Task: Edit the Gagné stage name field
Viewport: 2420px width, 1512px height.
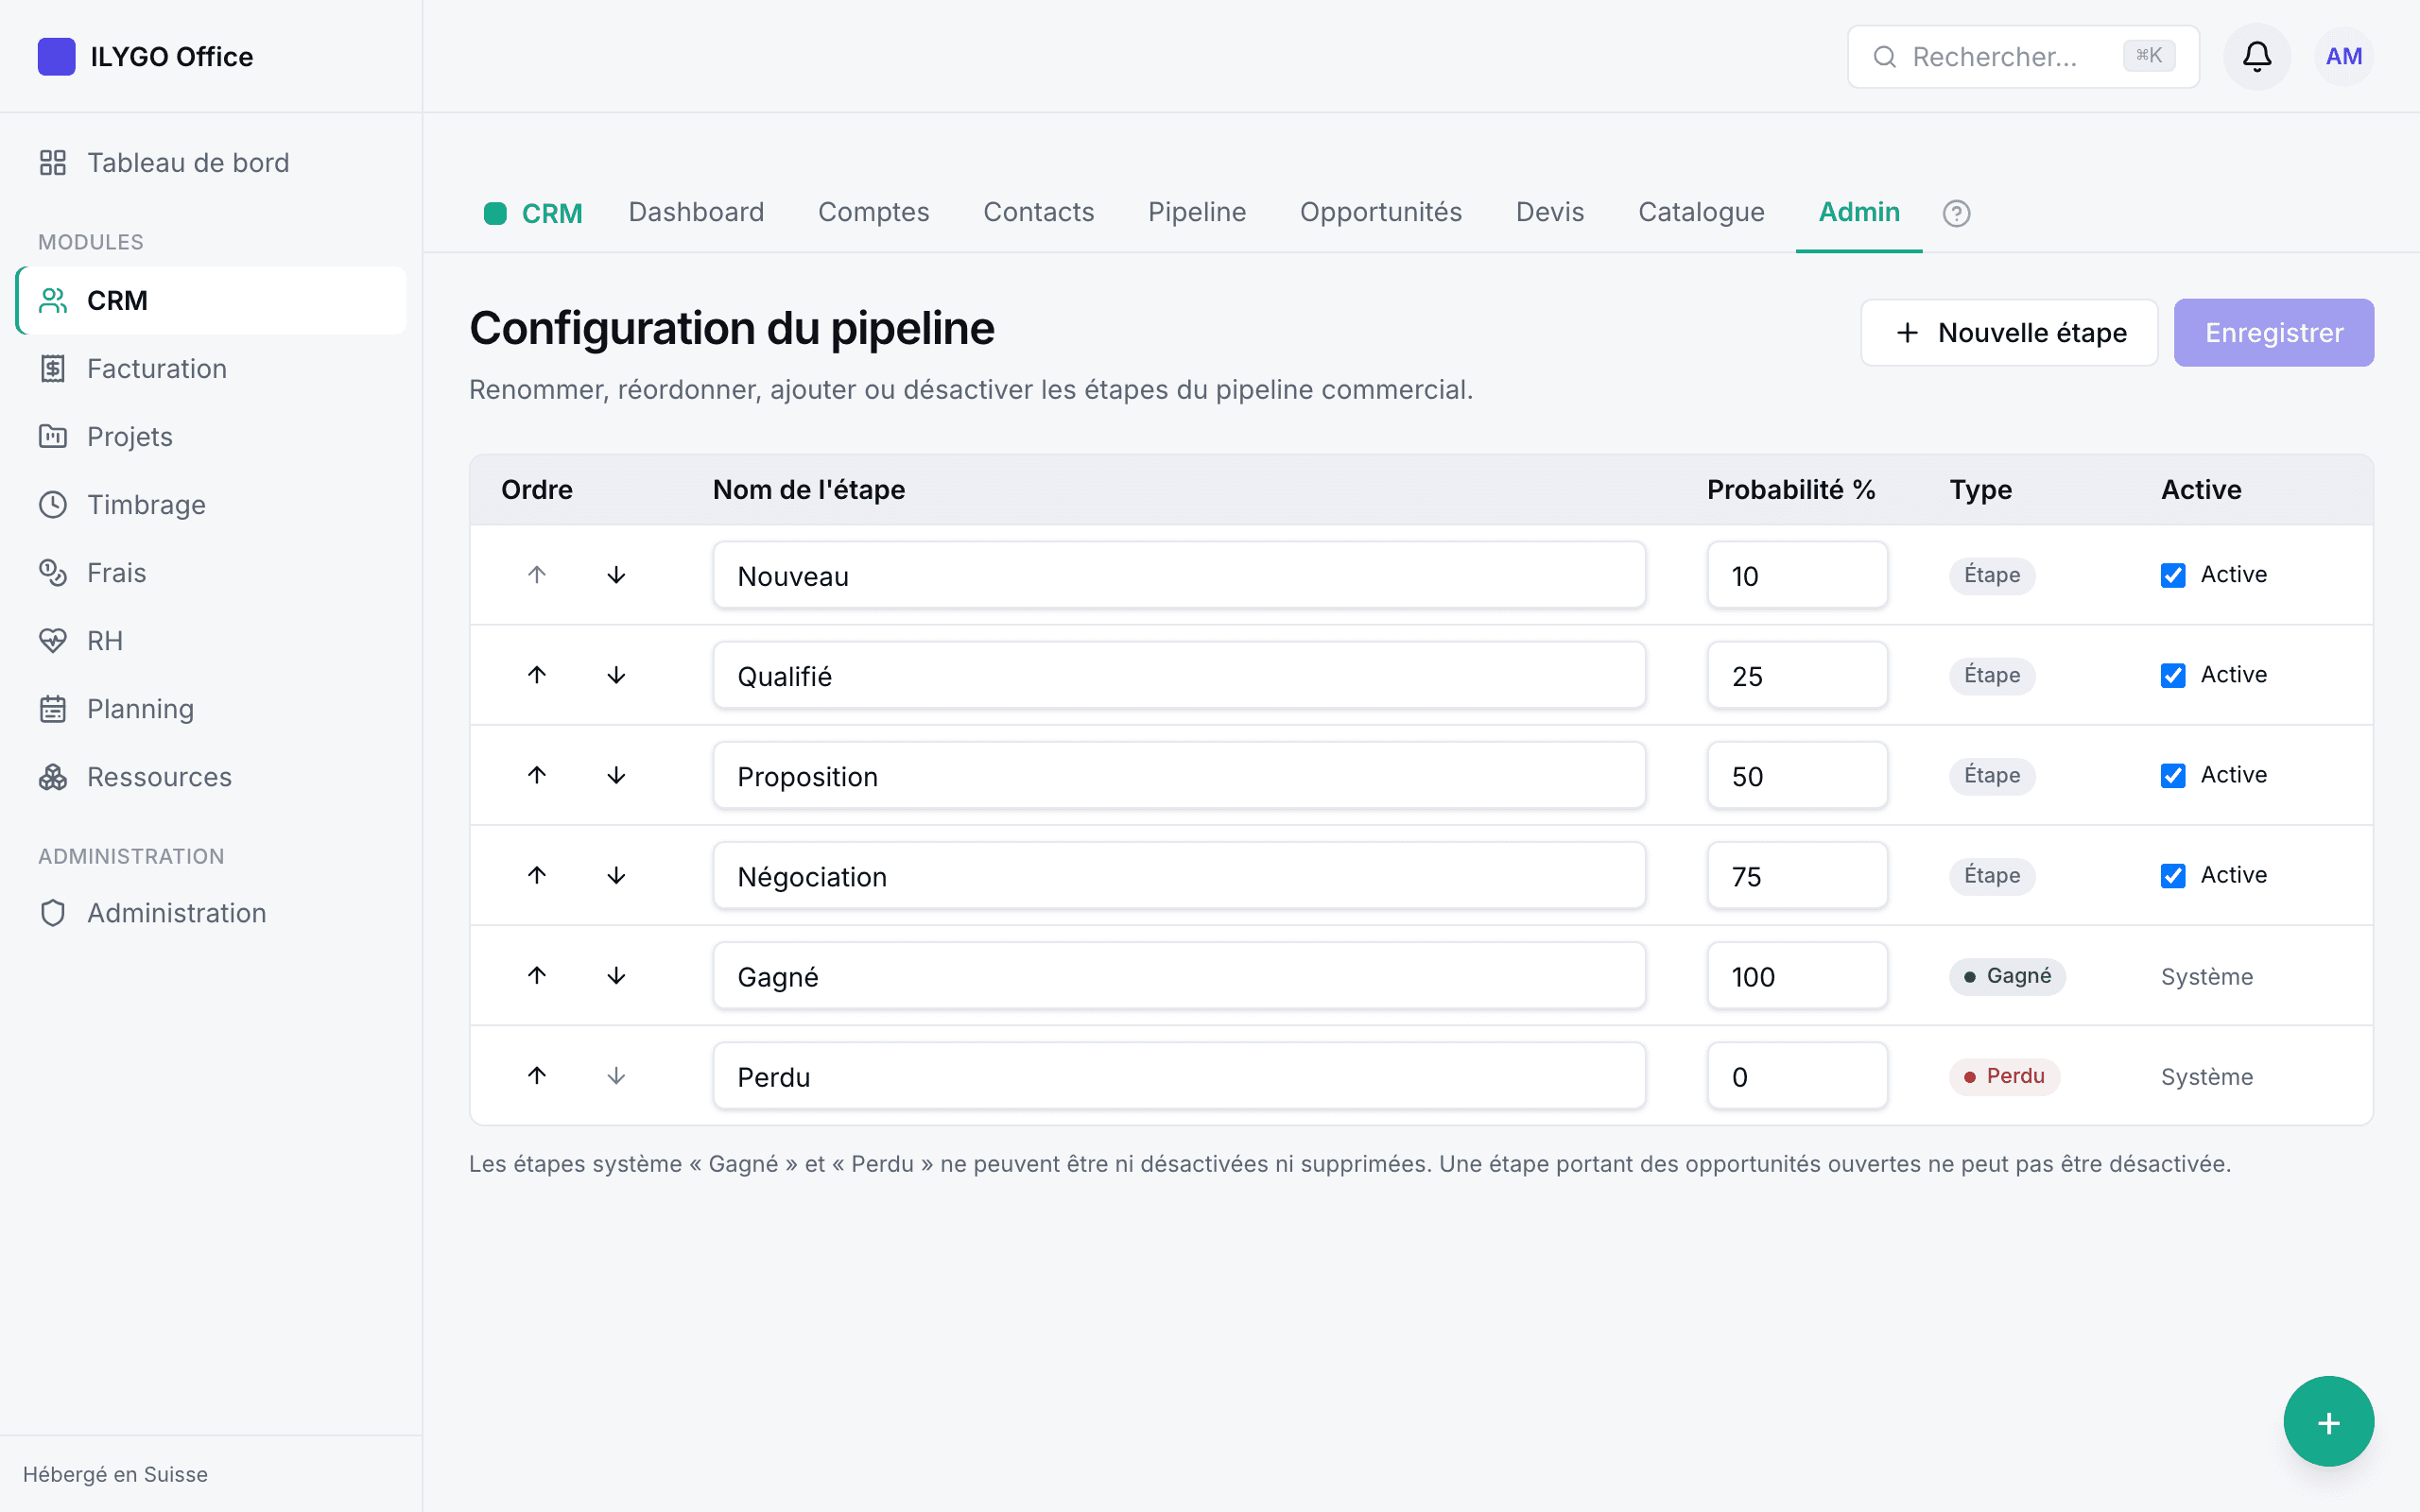Action: 1178,975
